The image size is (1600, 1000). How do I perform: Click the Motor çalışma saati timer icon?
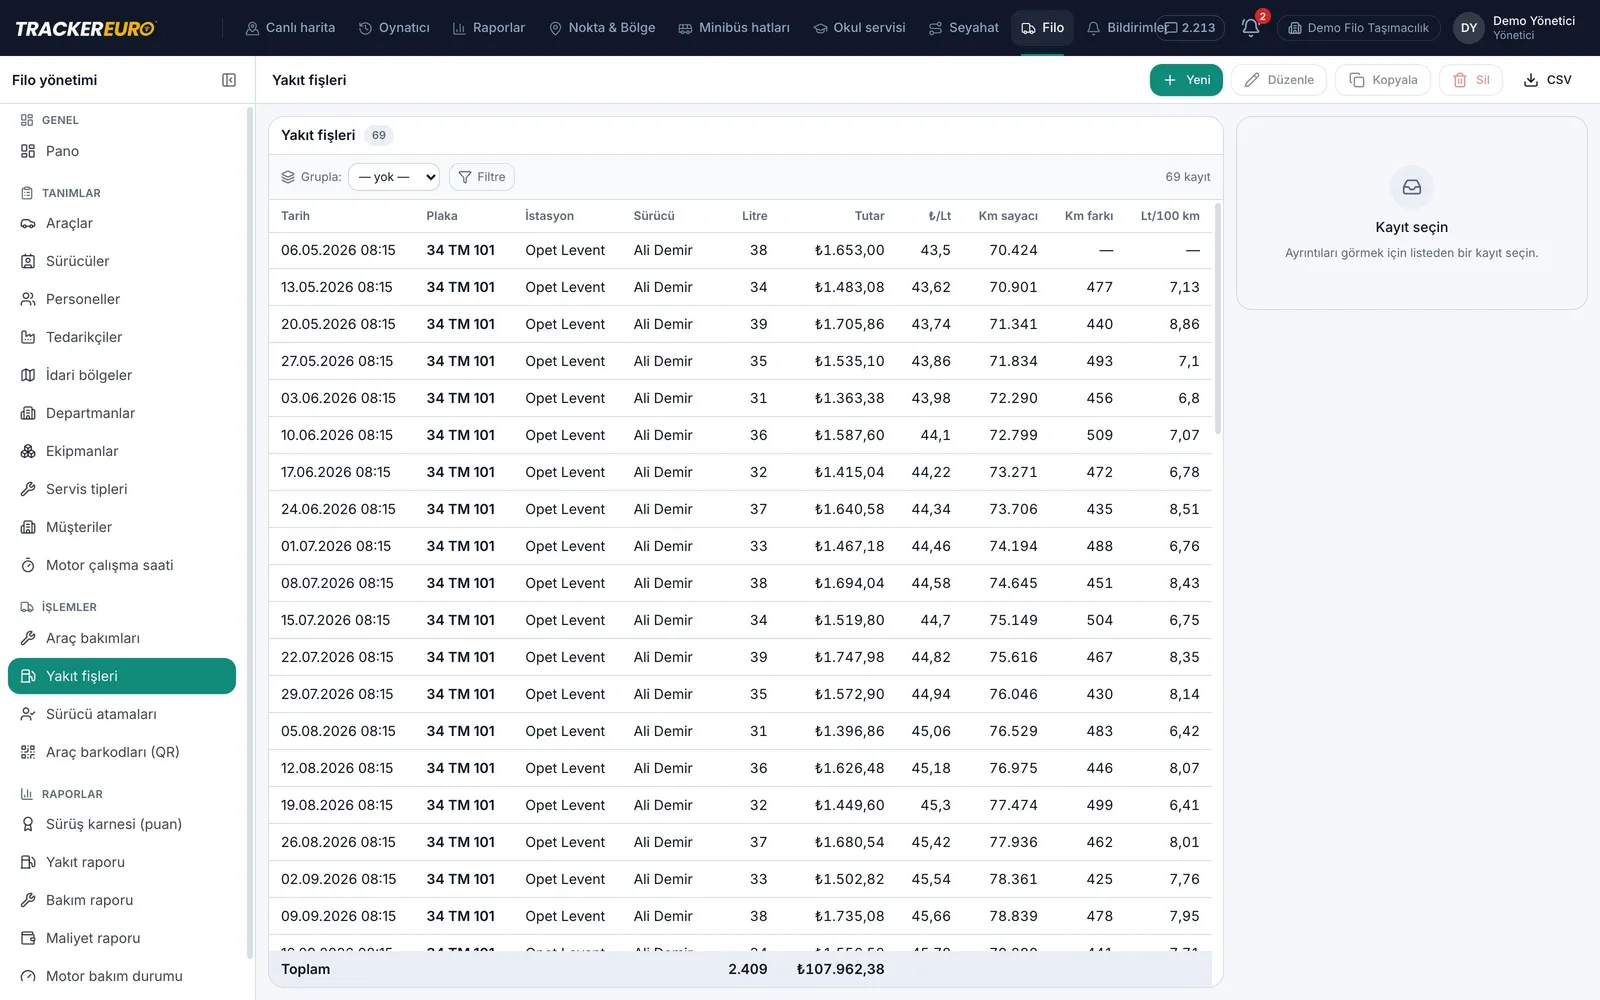(28, 565)
